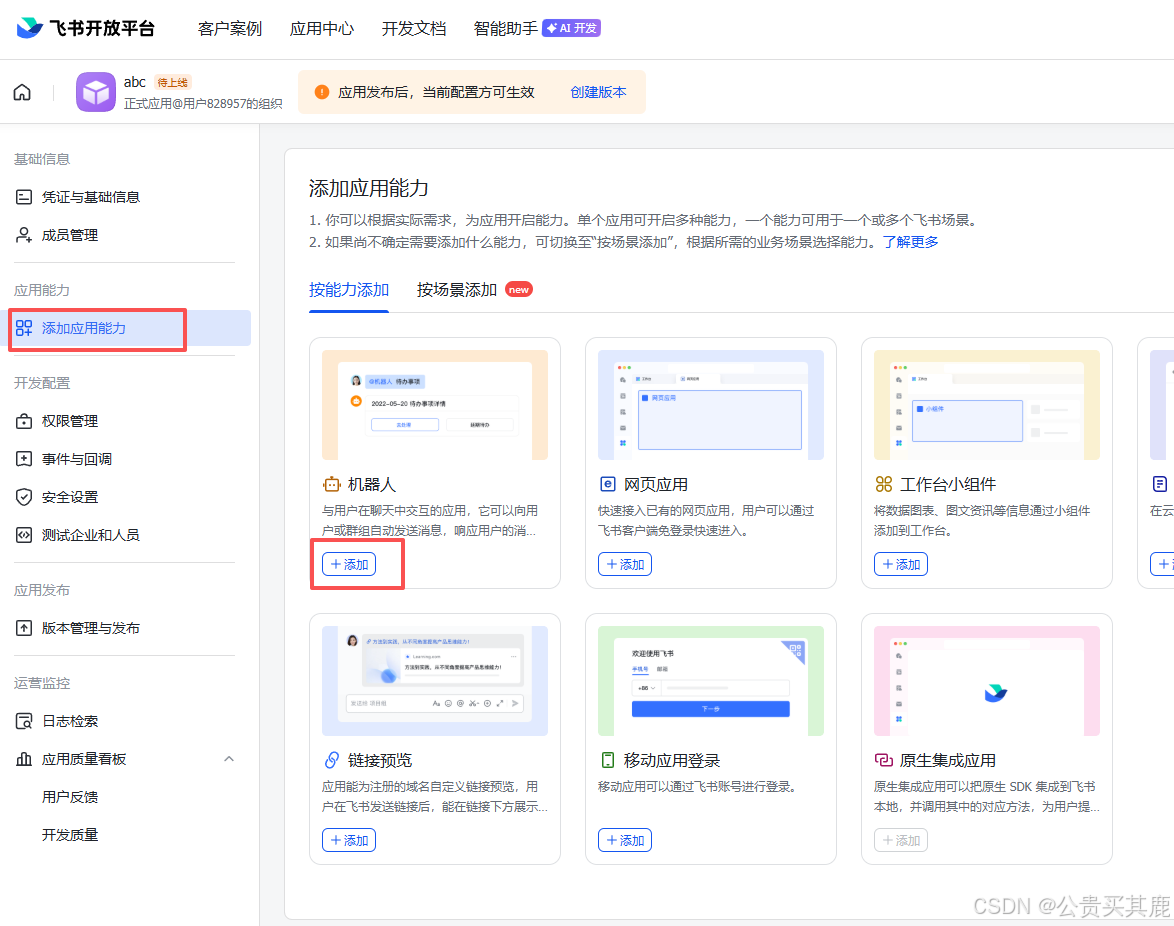Click the 应用质量看板 chart icon
The height and width of the screenshot is (926, 1174).
click(x=24, y=759)
